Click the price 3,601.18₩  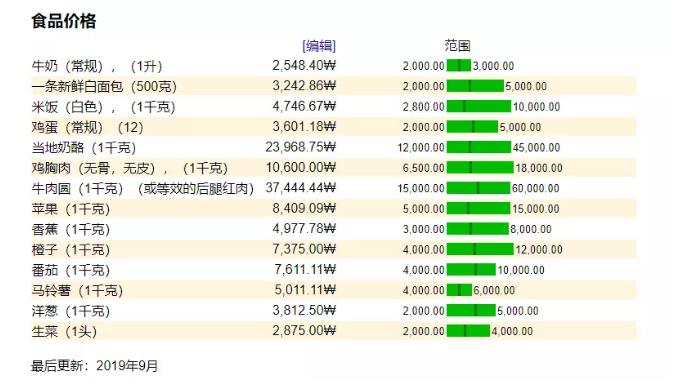304,126
